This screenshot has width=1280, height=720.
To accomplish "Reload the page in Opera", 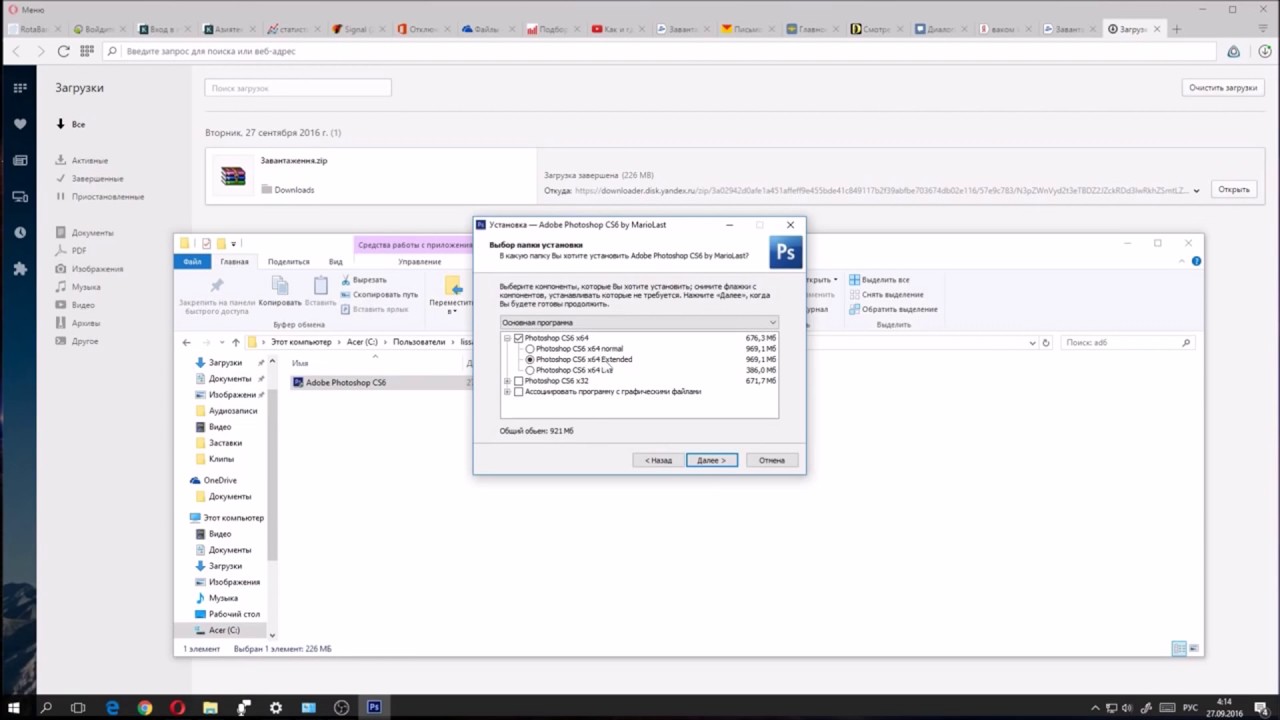I will pyautogui.click(x=64, y=51).
